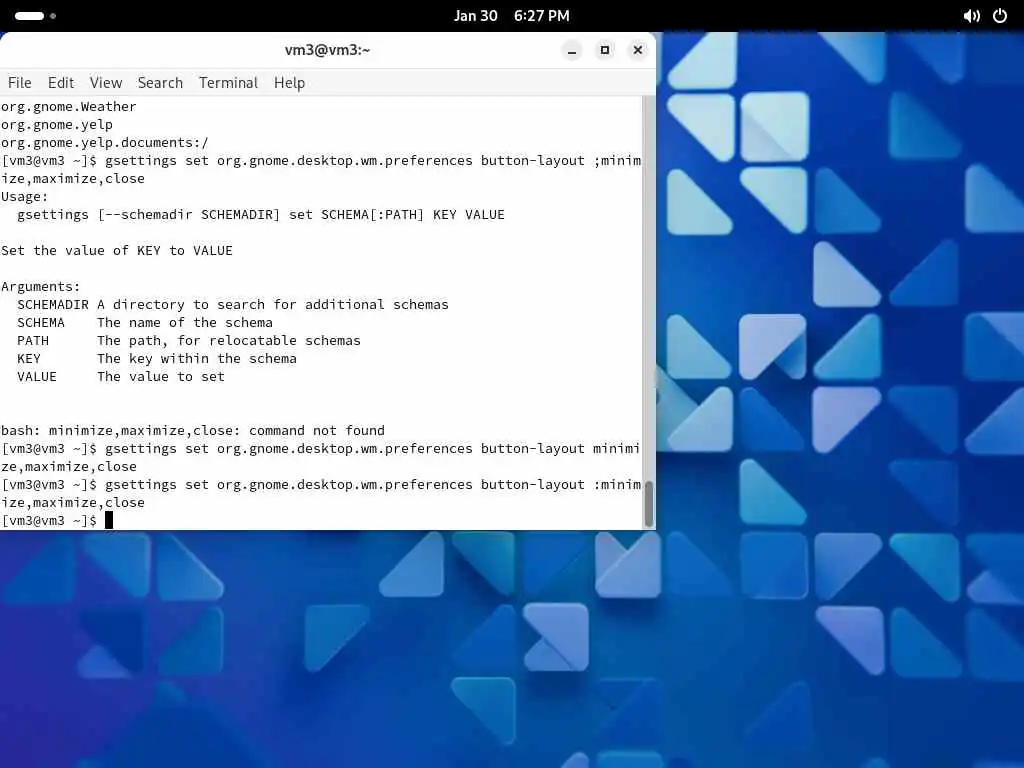Open the Help menu
Image resolution: width=1024 pixels, height=768 pixels.
pyautogui.click(x=289, y=83)
